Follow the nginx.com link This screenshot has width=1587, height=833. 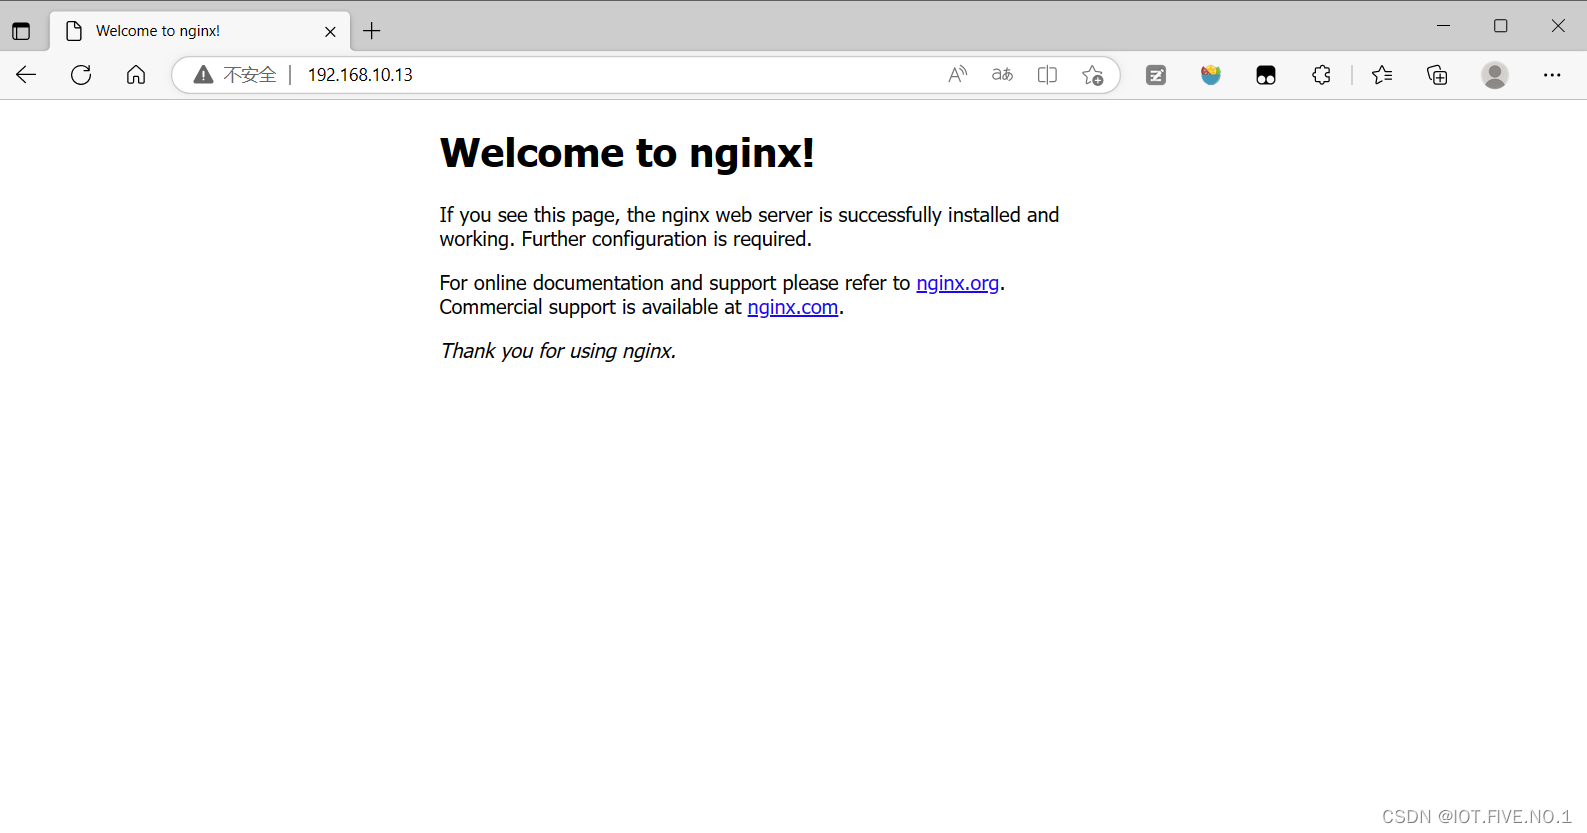(793, 307)
